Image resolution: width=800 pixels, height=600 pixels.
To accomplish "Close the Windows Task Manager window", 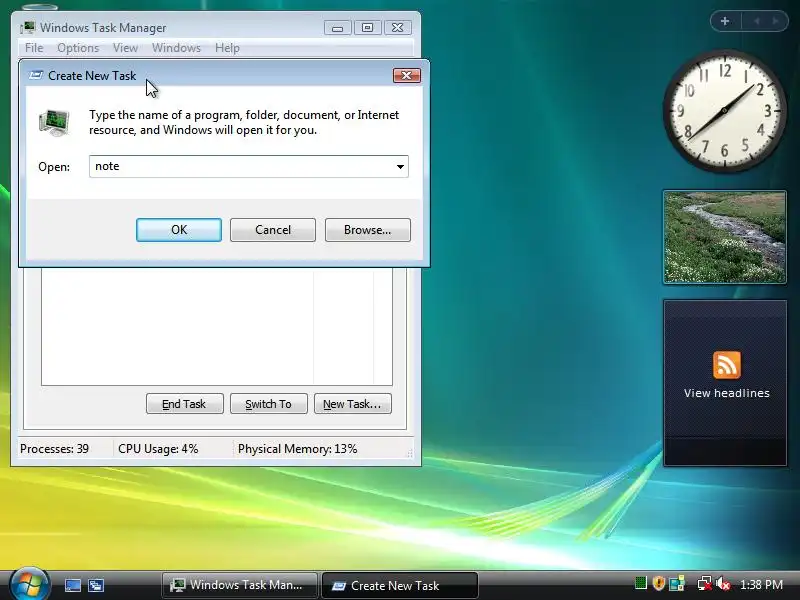I will click(397, 28).
